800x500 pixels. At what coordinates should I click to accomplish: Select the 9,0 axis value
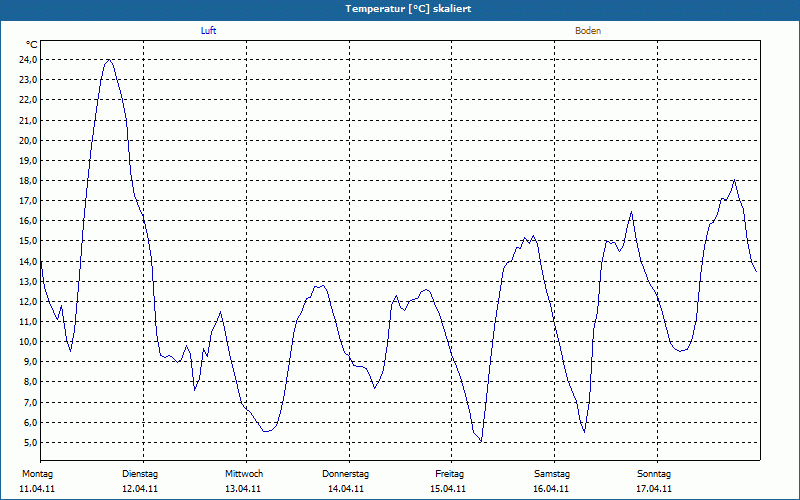tap(30, 362)
